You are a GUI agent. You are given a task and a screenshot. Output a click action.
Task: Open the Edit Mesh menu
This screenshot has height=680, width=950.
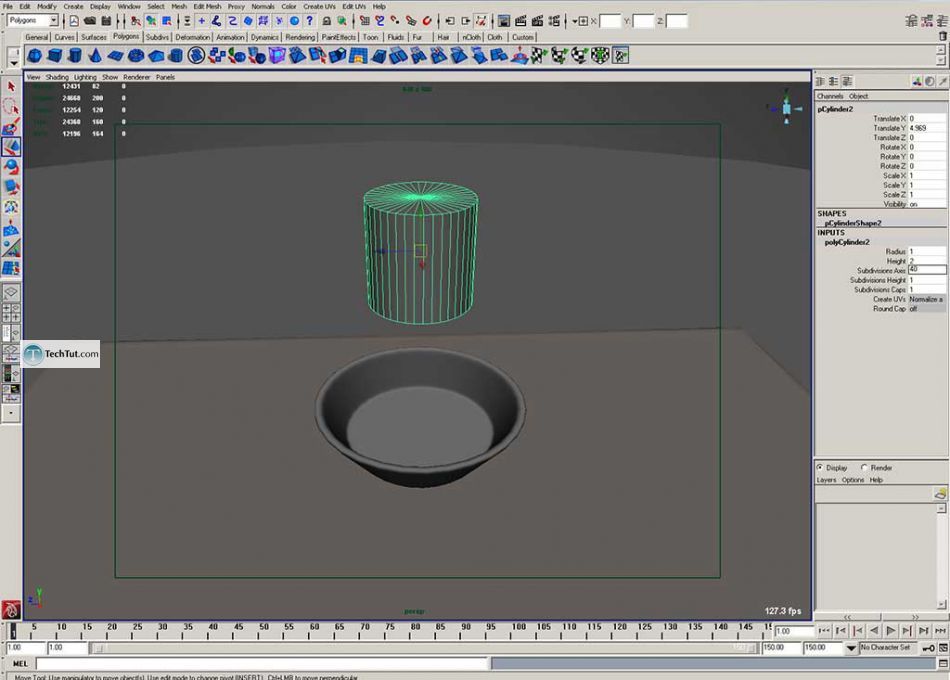click(207, 7)
